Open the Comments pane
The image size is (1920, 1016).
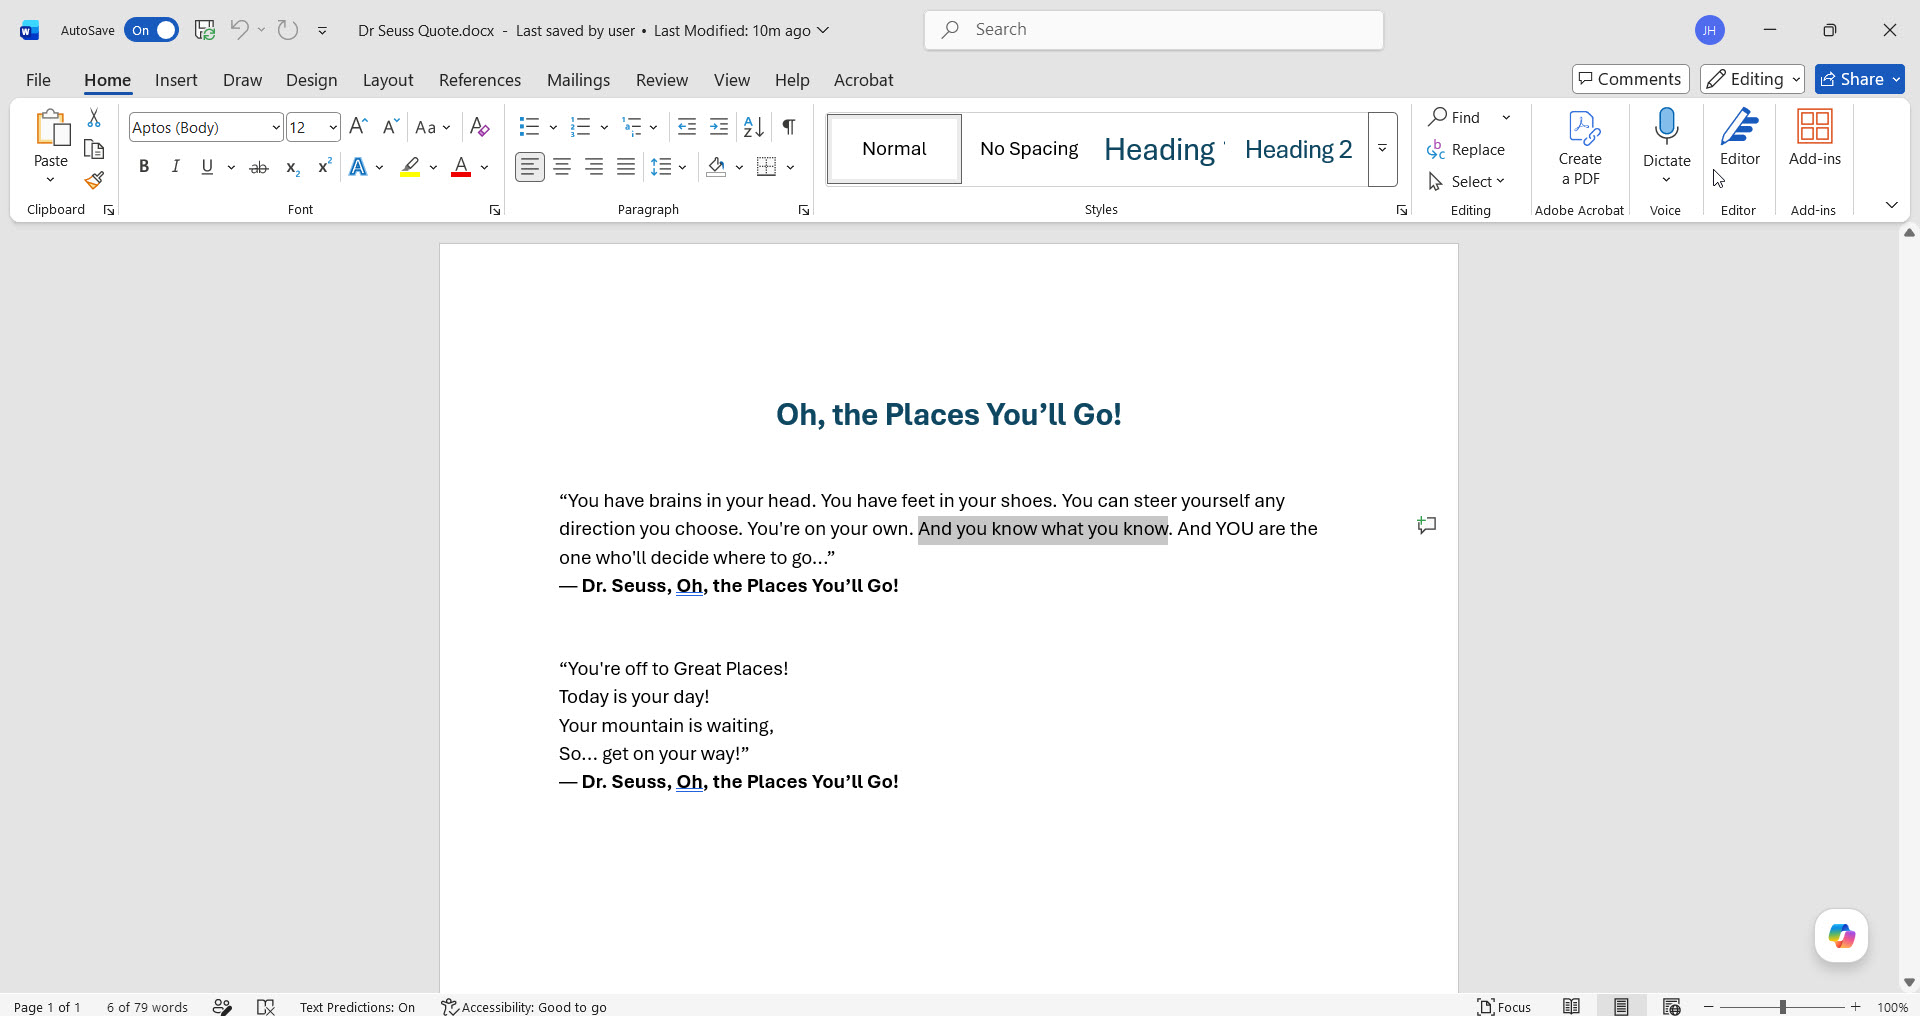pyautogui.click(x=1631, y=79)
